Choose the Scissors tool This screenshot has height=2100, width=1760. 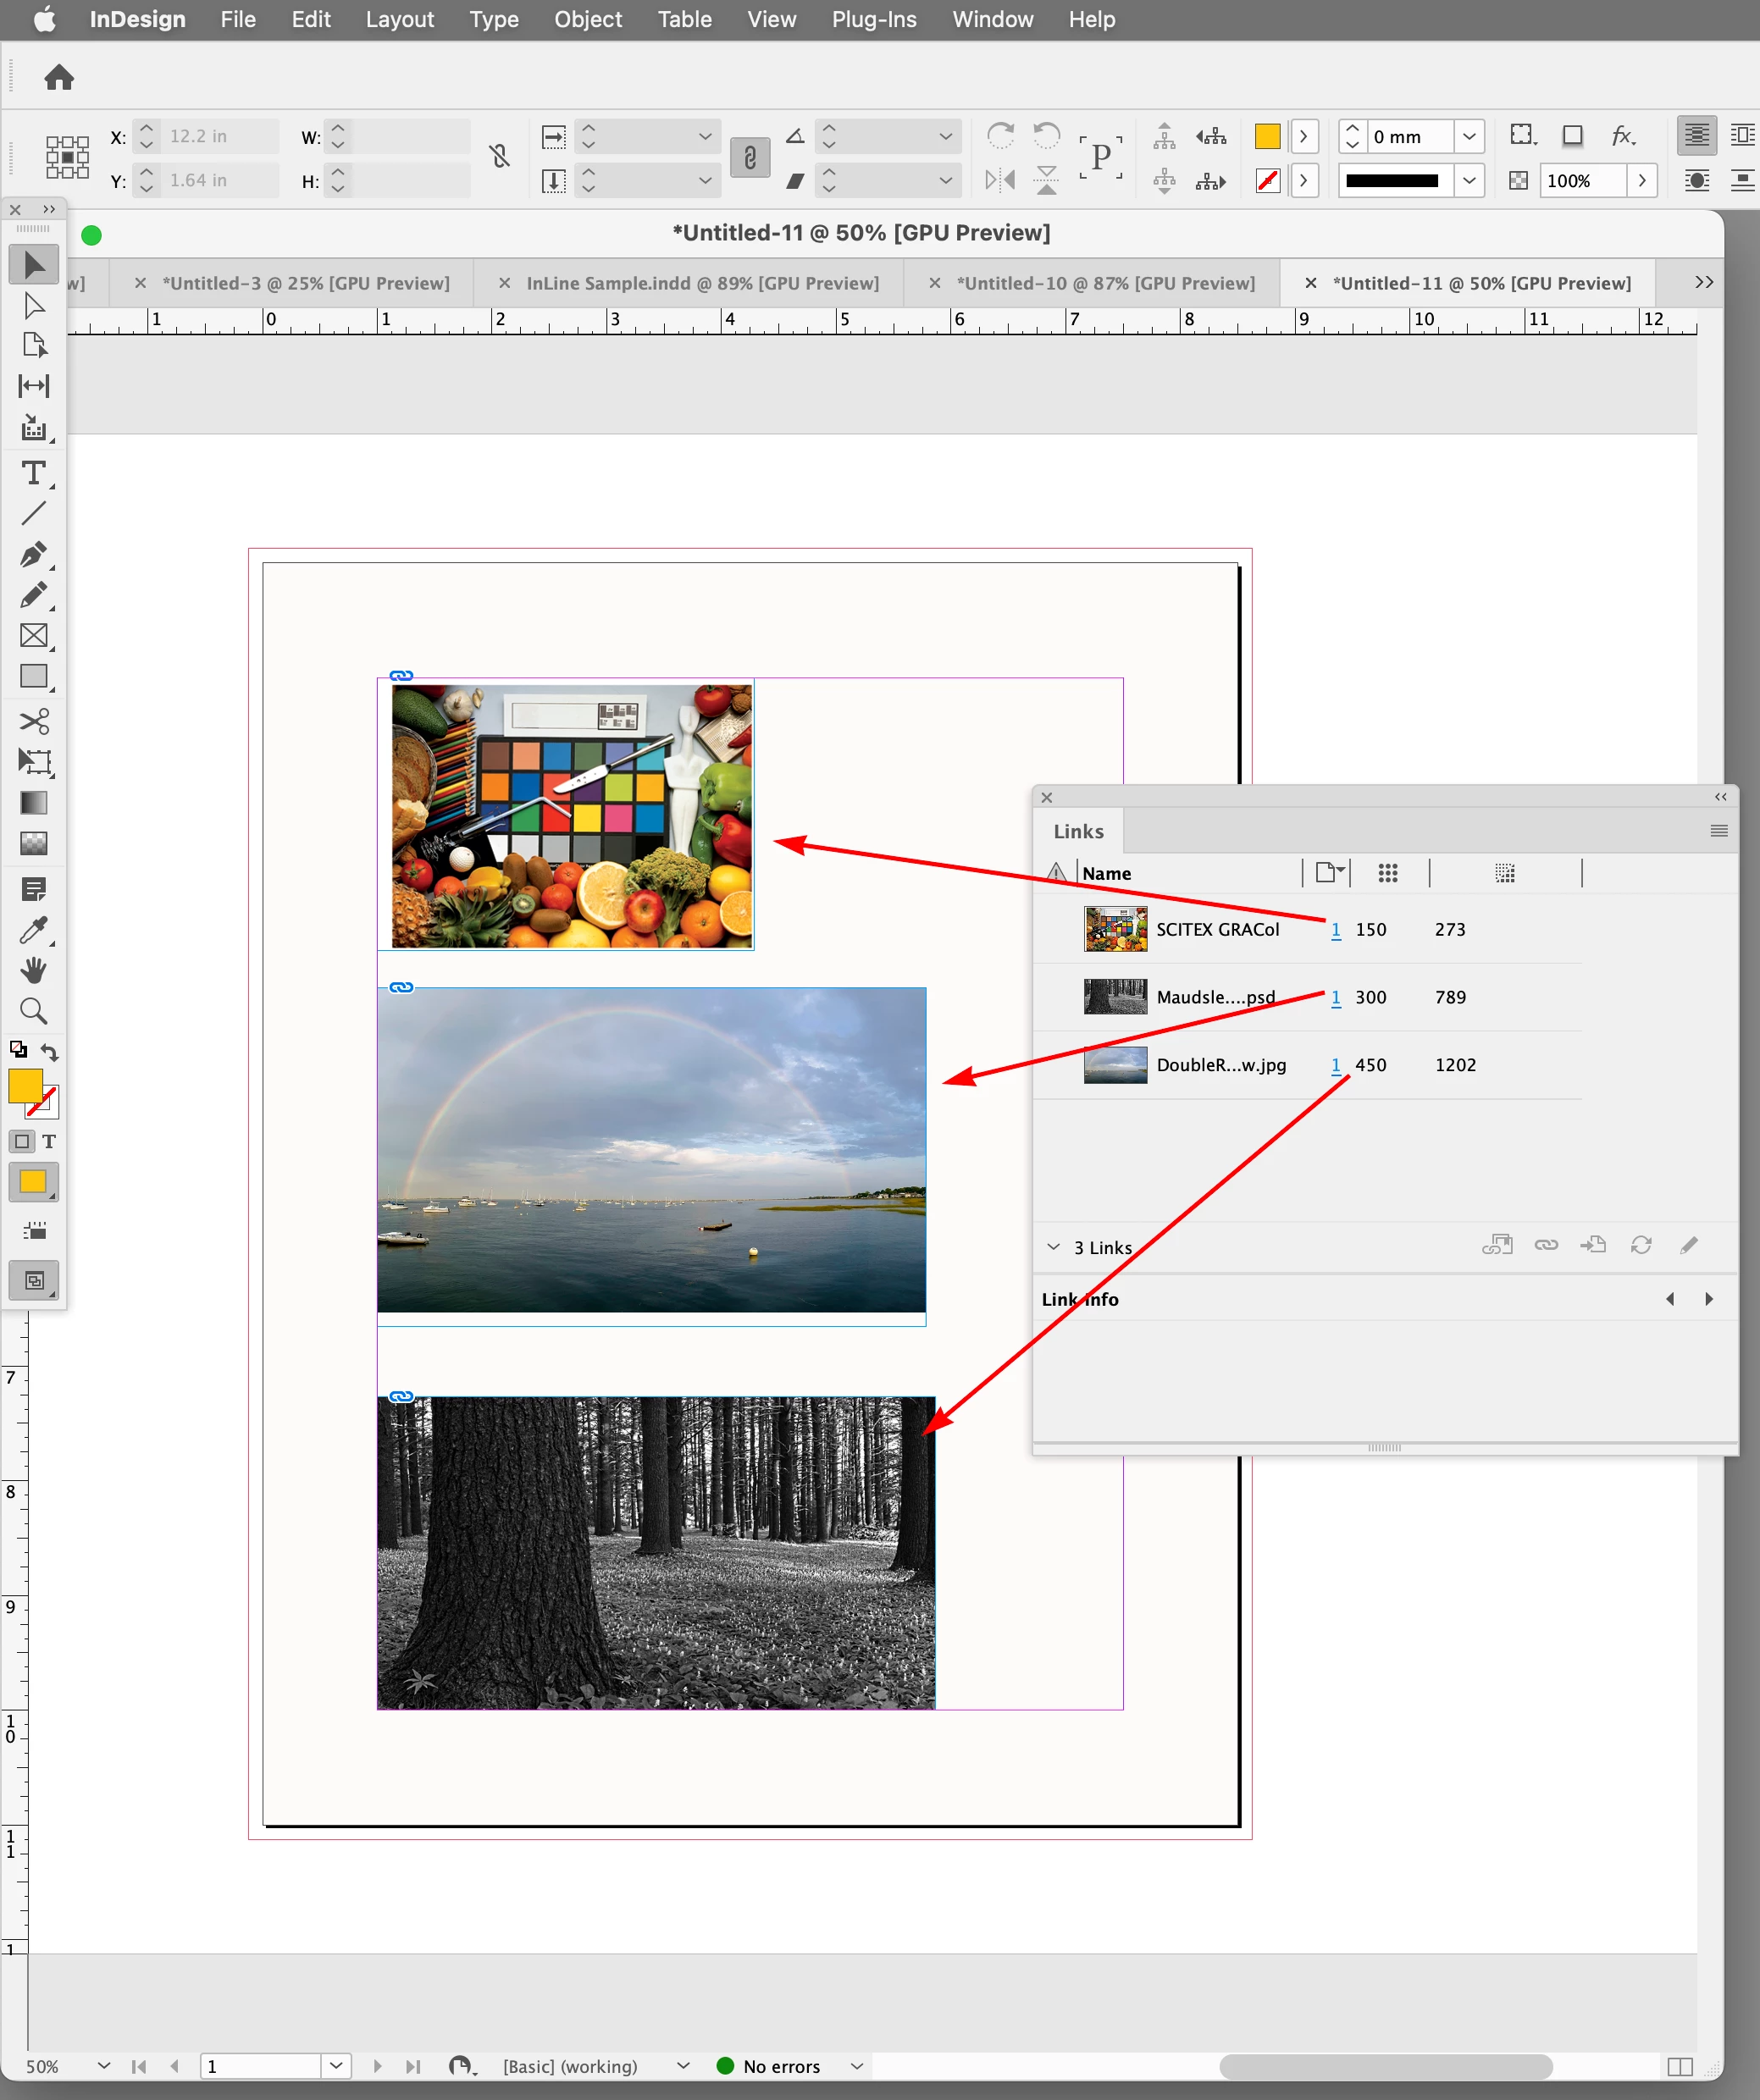(33, 721)
